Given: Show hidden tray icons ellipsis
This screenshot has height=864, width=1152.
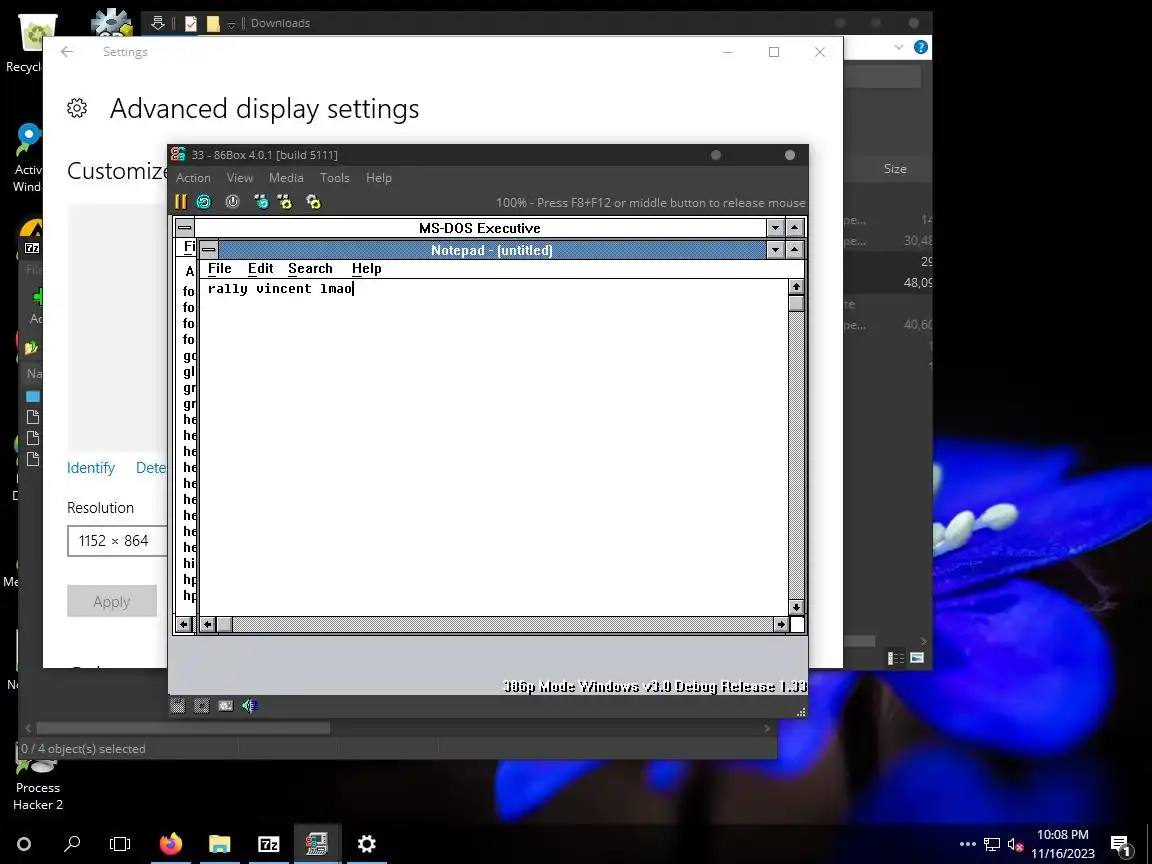Looking at the screenshot, I should pos(968,844).
